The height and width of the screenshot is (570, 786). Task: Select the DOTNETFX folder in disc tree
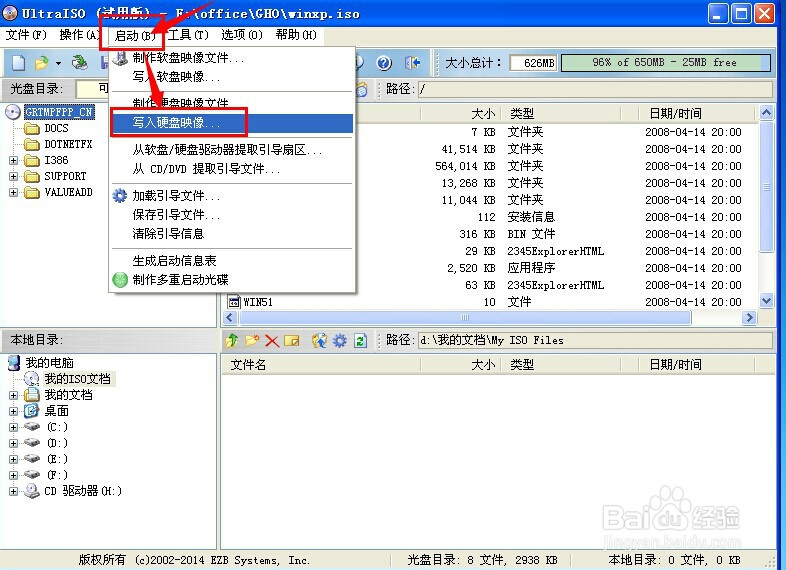(68, 144)
